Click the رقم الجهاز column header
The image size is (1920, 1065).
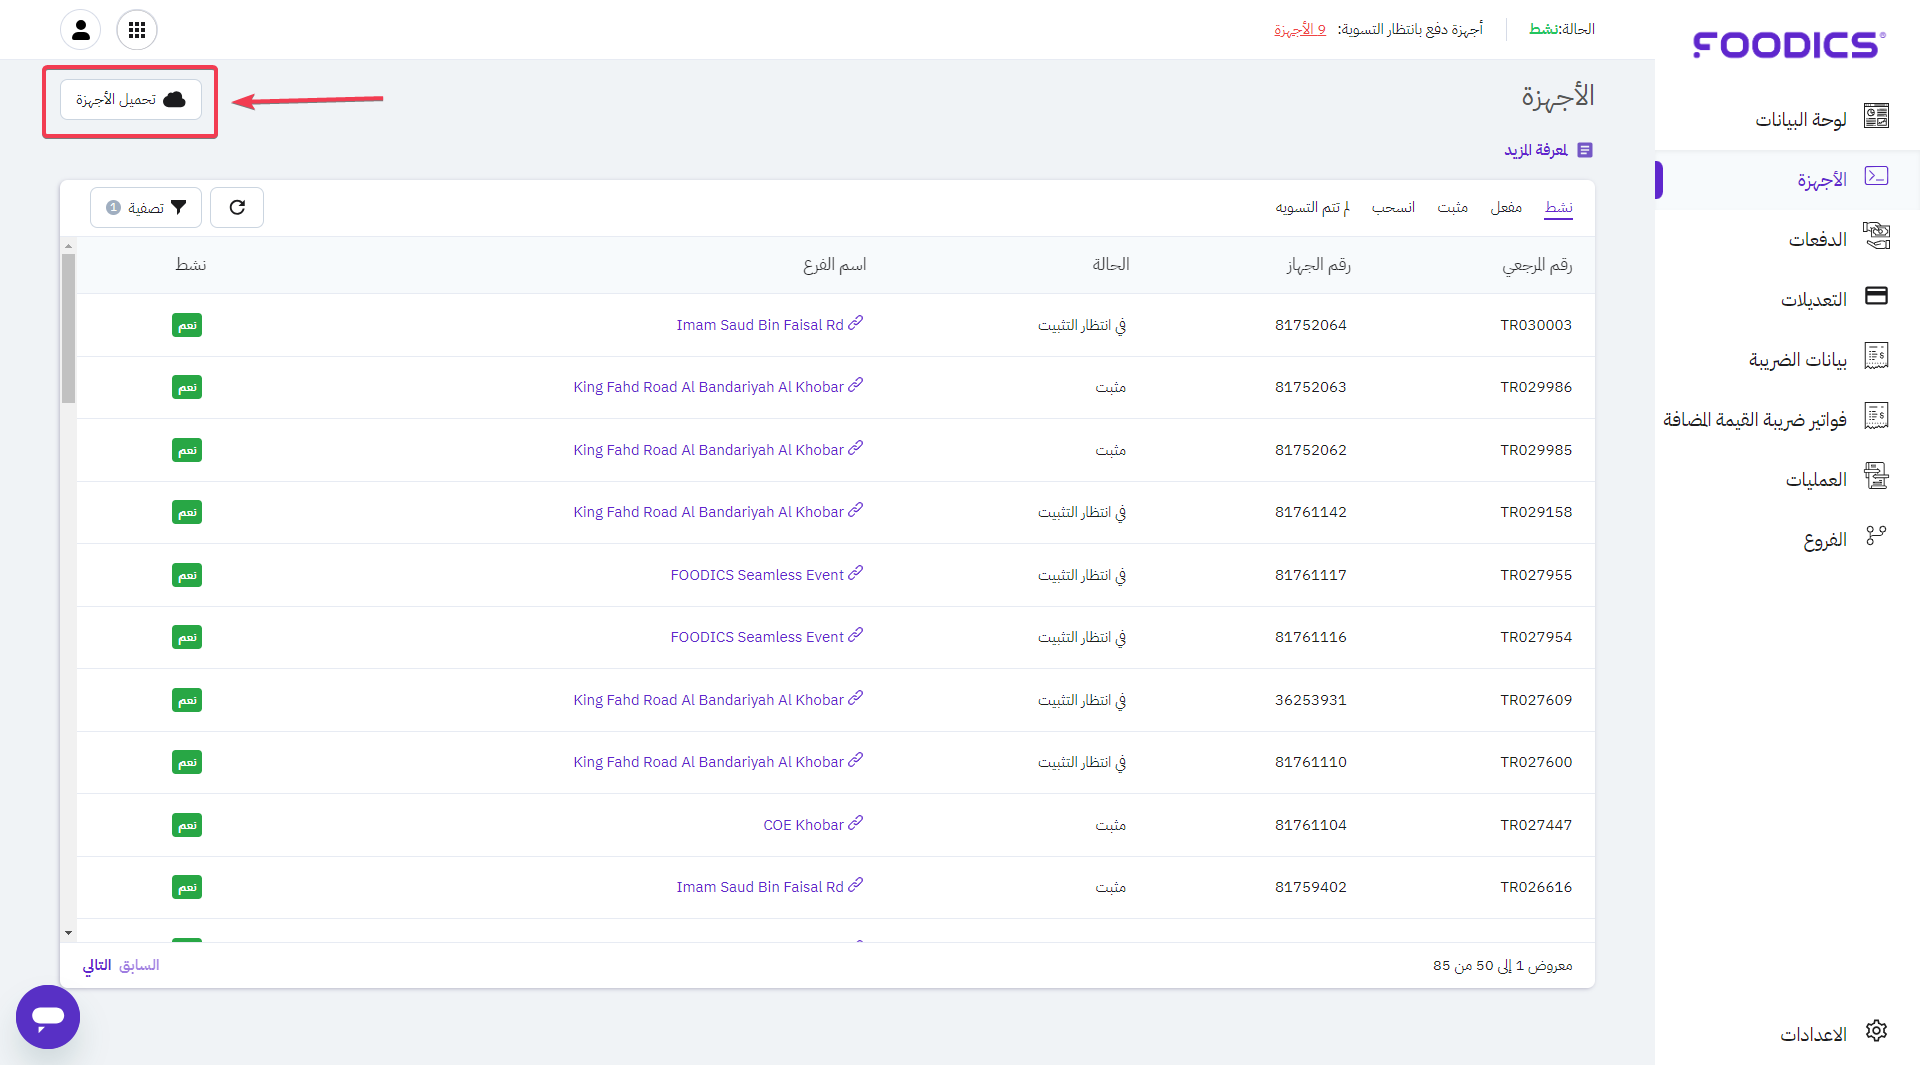click(x=1318, y=265)
